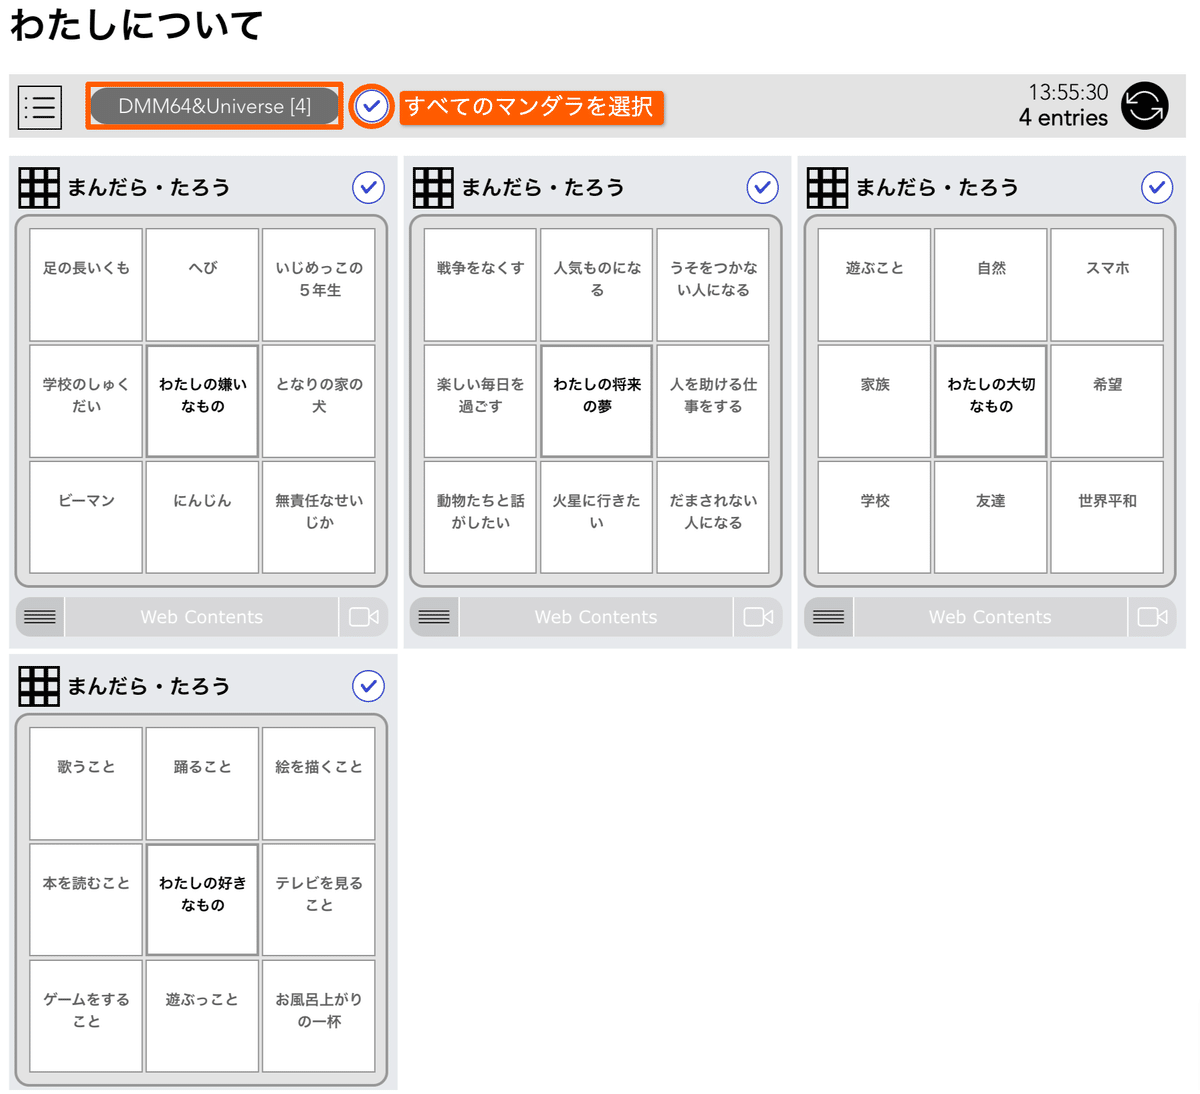
Task: Click the テレビを見ること cell
Action: (319, 900)
